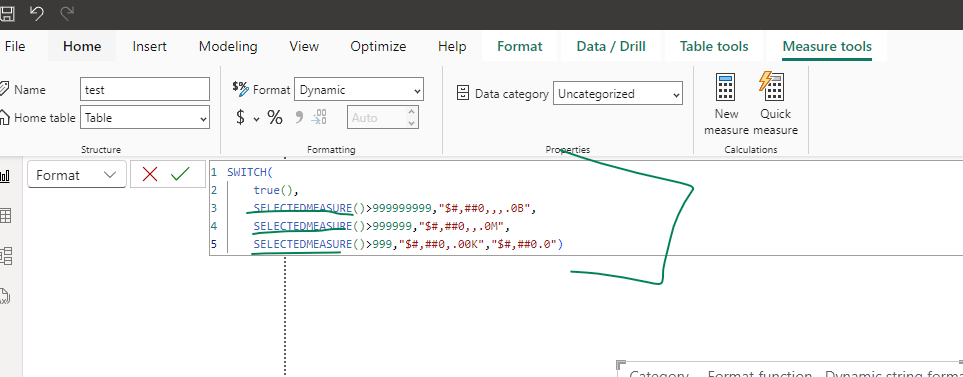Open the Format dropdown set to Dynamic

pos(359,90)
